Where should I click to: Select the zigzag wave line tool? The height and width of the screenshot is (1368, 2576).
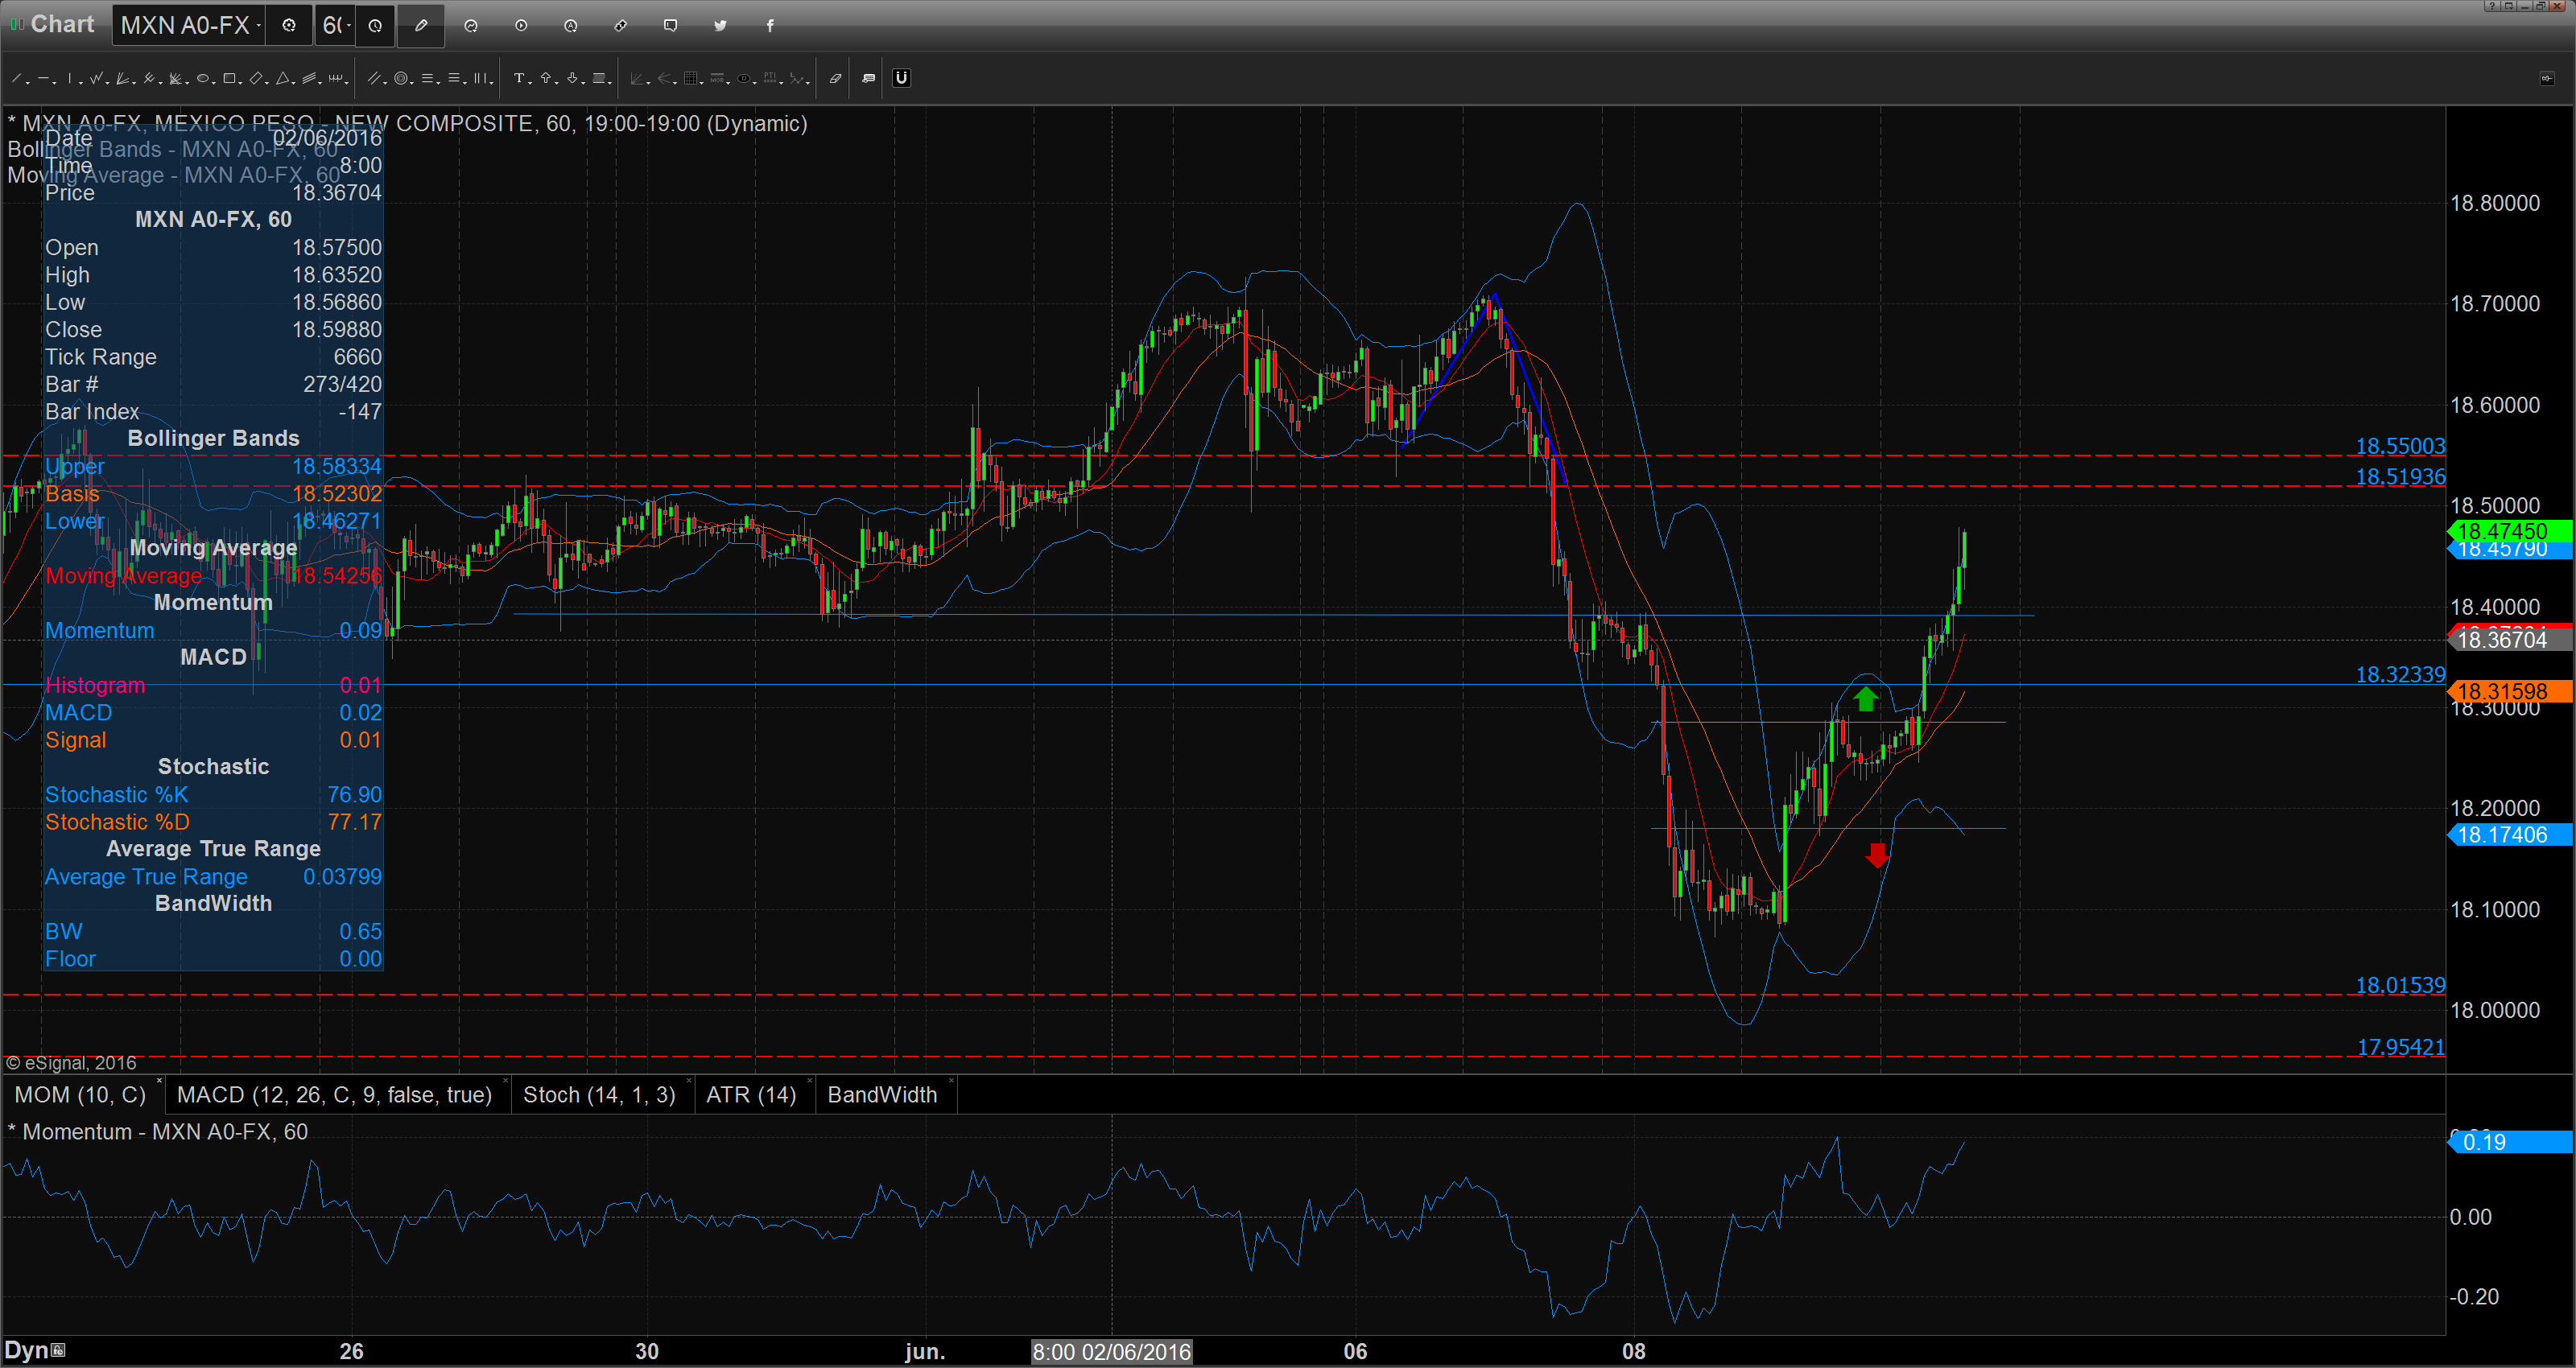click(96, 78)
